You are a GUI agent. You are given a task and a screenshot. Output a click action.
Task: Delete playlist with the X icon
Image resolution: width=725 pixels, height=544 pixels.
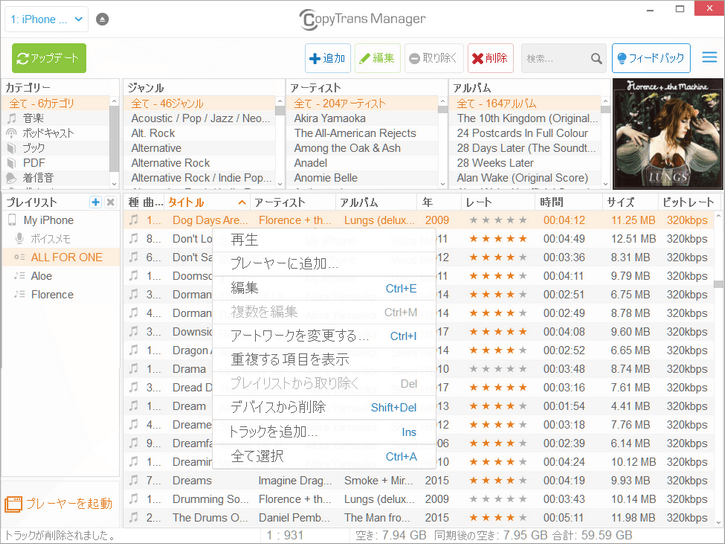click(111, 202)
